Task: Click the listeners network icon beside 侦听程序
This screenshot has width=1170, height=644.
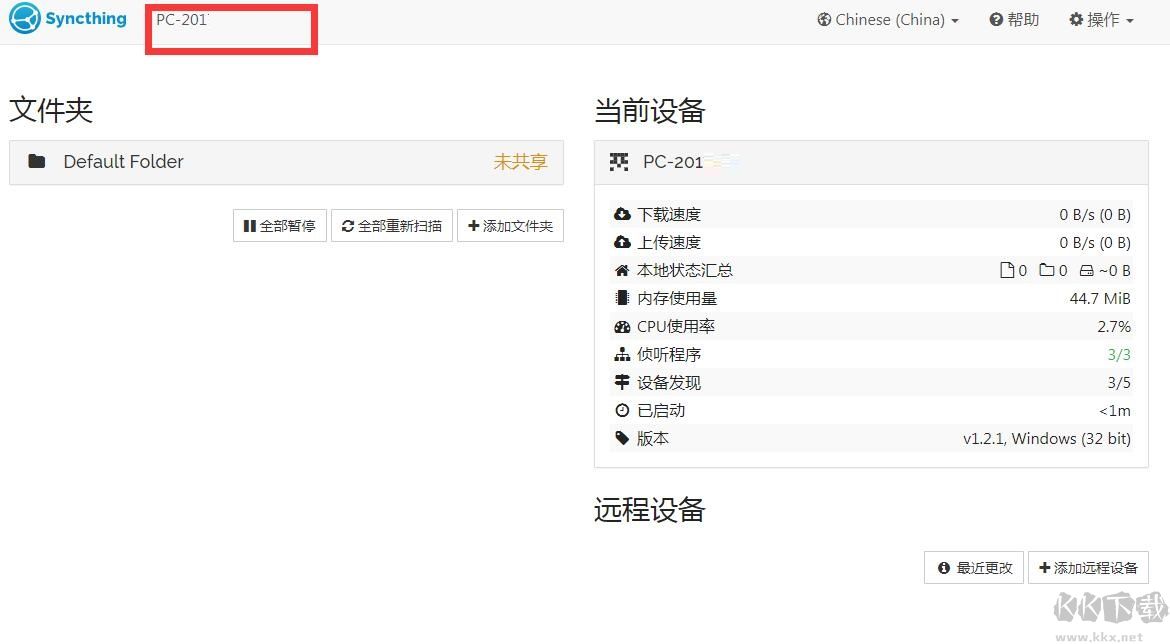Action: pyautogui.click(x=624, y=354)
